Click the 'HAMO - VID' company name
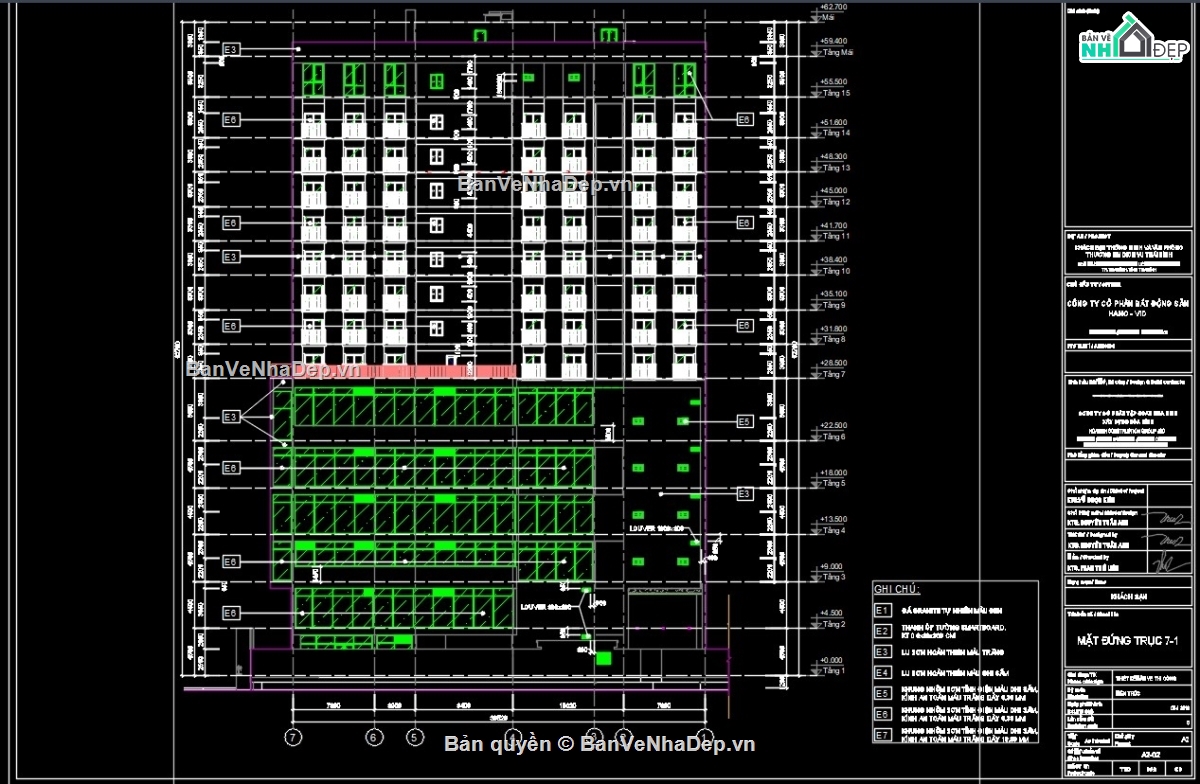1200x784 pixels. [1127, 314]
